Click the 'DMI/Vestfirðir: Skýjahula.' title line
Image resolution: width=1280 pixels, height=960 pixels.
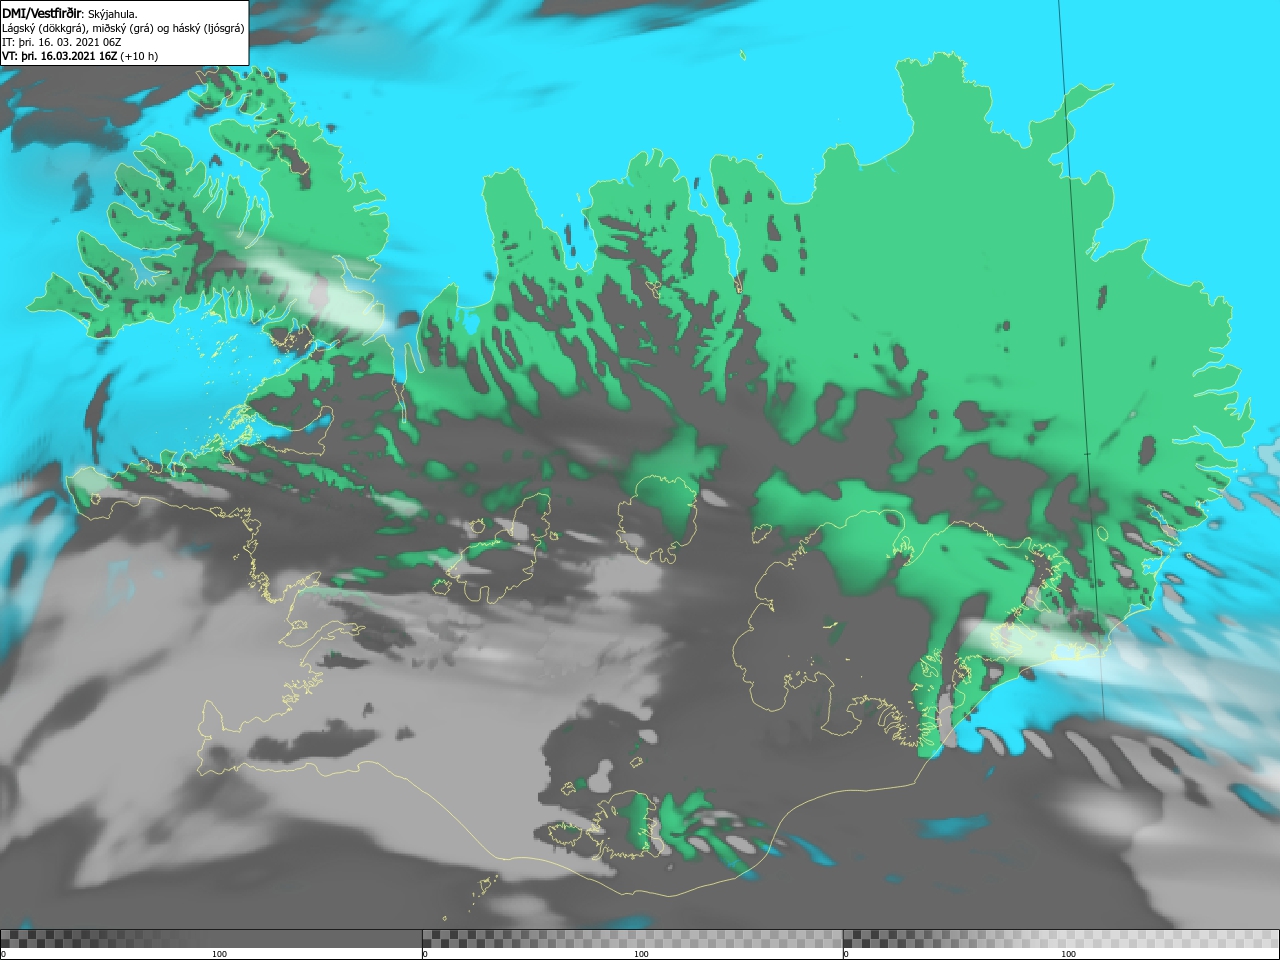[70, 13]
